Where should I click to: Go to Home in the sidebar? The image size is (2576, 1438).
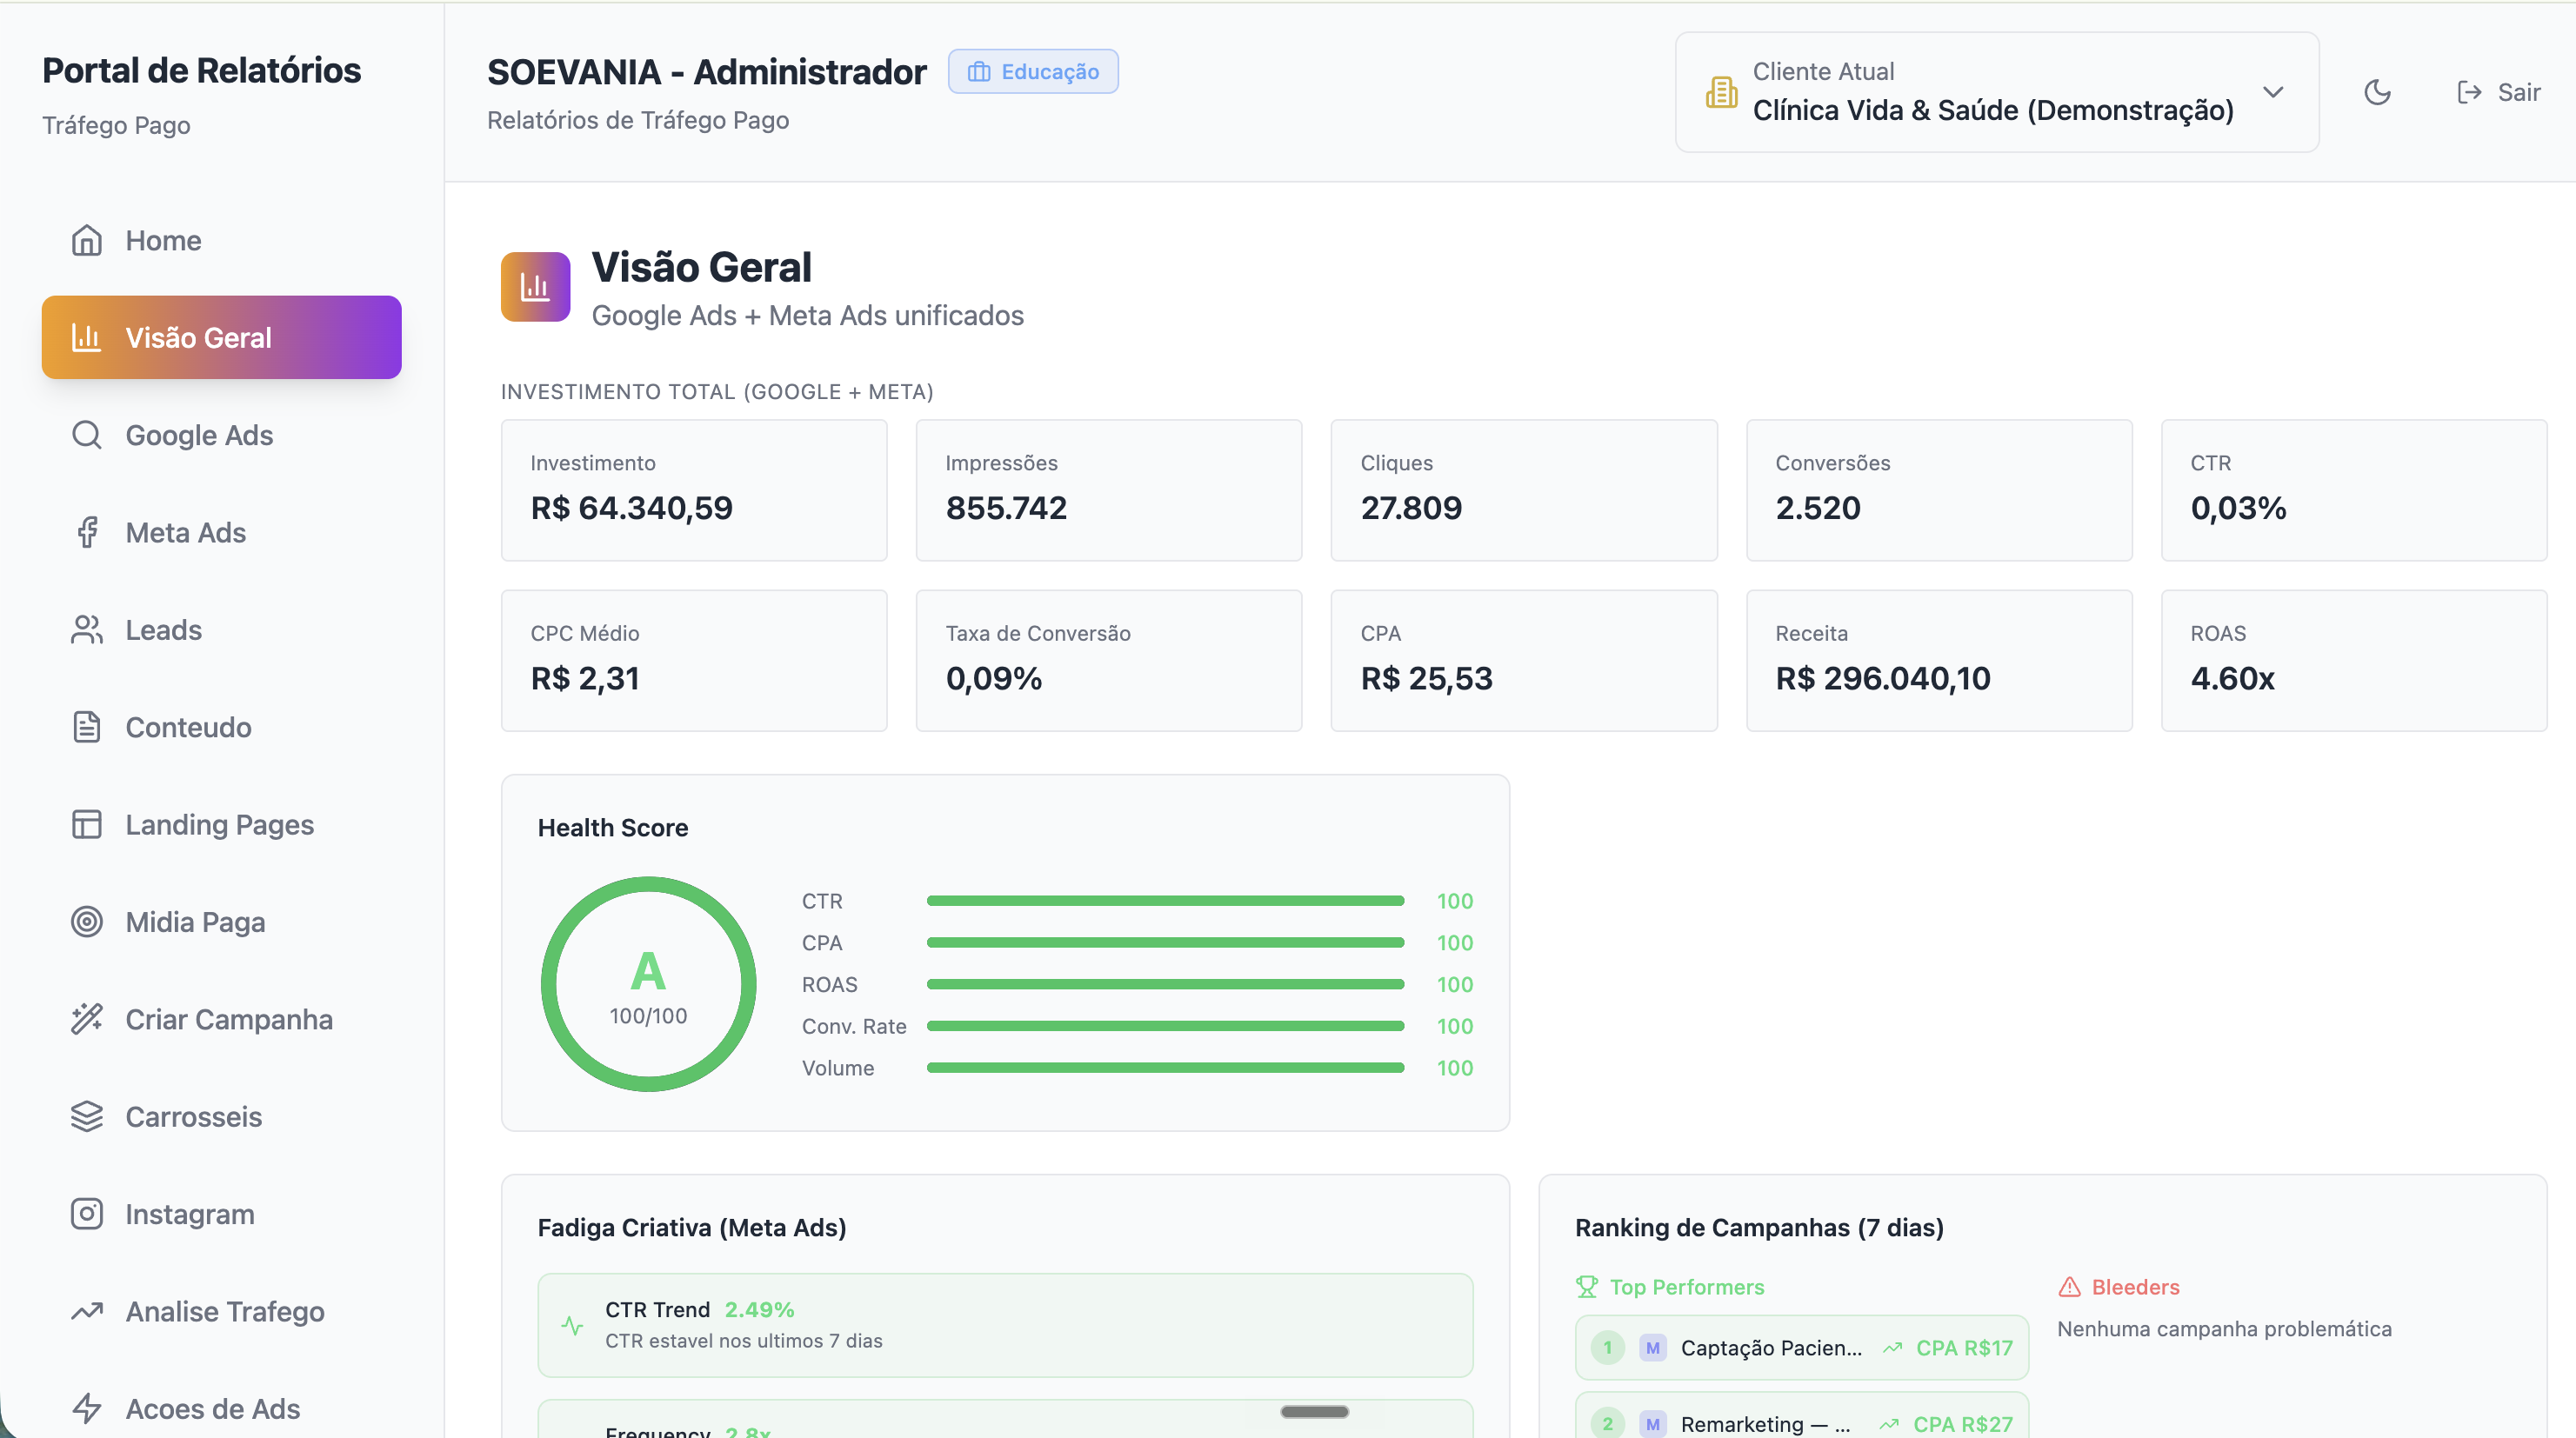coord(221,240)
